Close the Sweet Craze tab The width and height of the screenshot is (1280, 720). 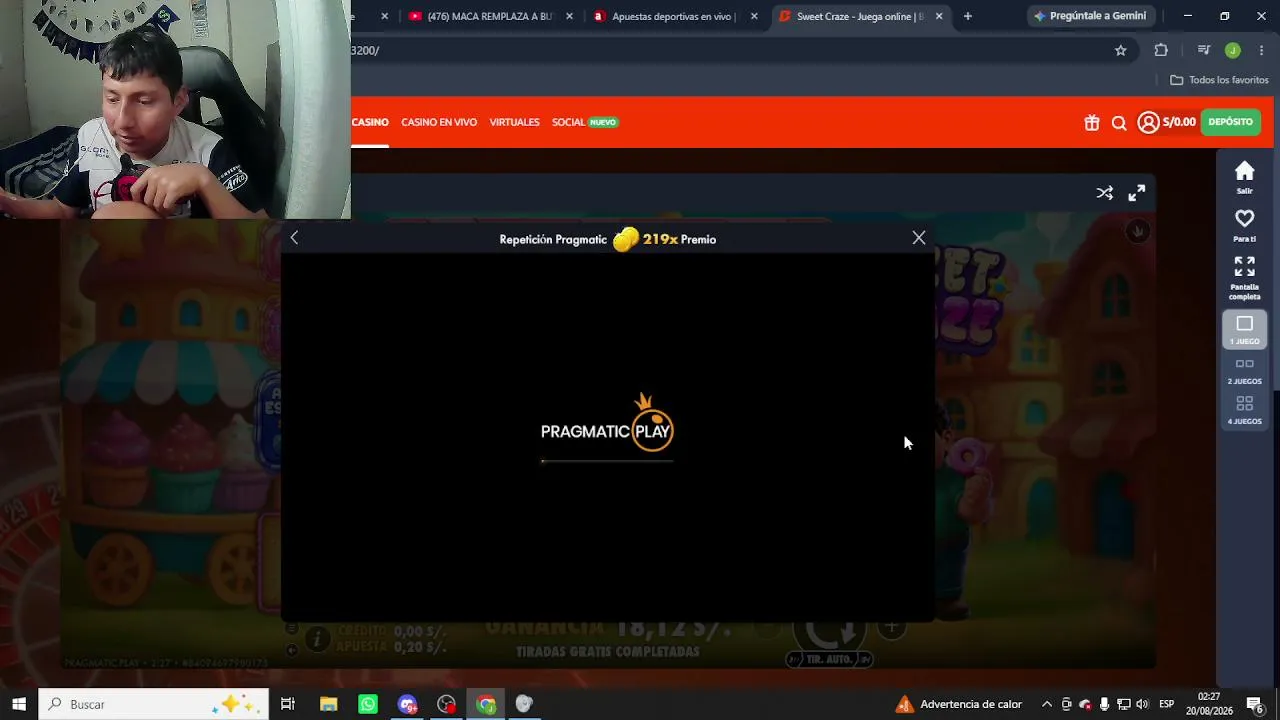tap(939, 16)
